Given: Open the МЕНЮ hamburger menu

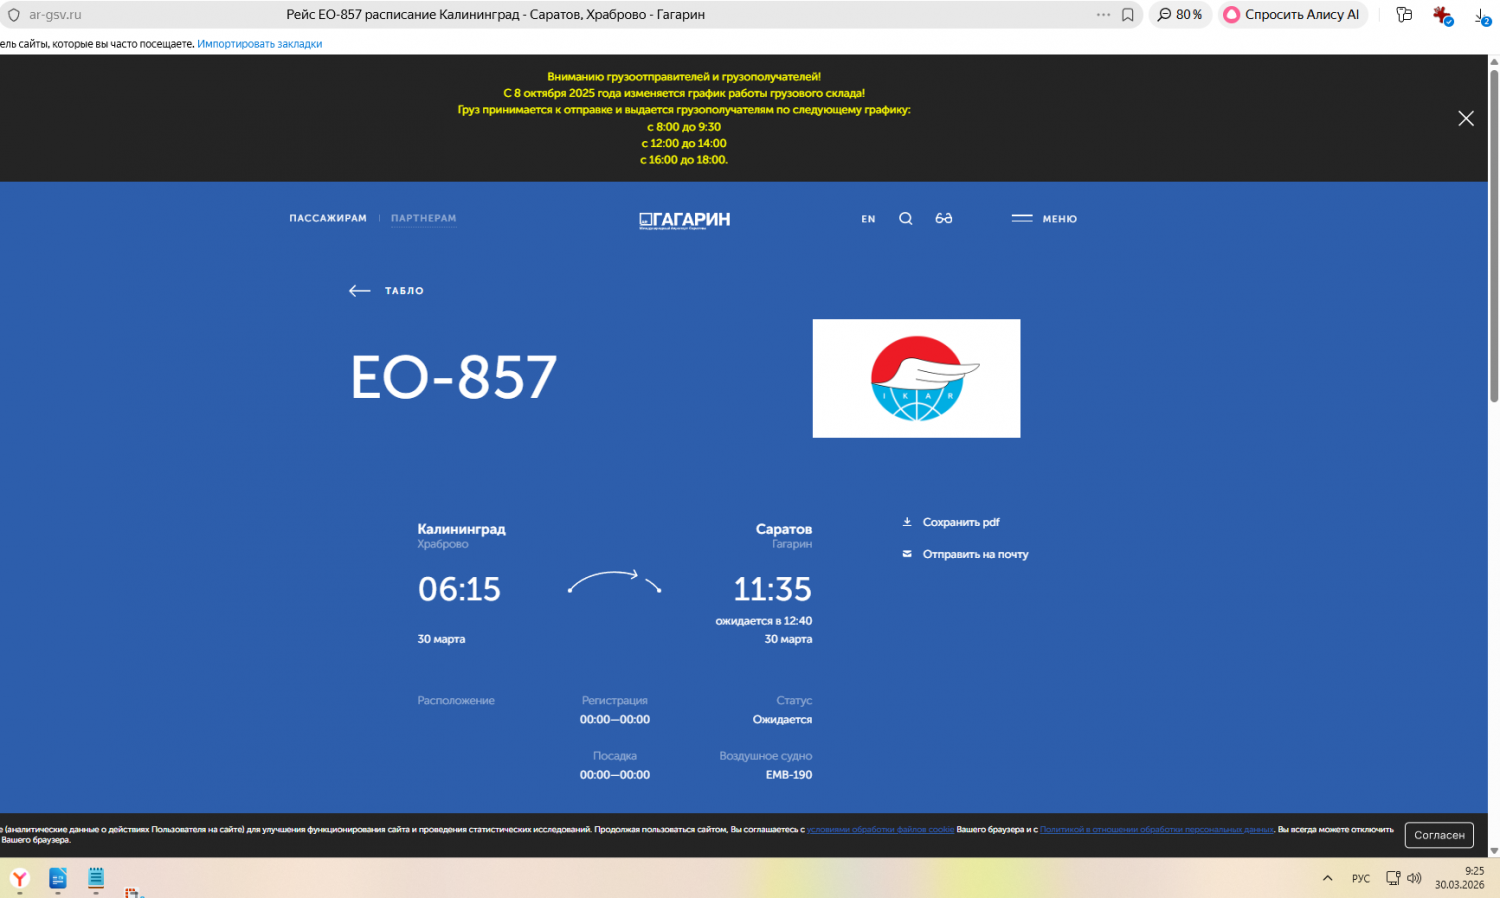Looking at the screenshot, I should click(x=1044, y=218).
